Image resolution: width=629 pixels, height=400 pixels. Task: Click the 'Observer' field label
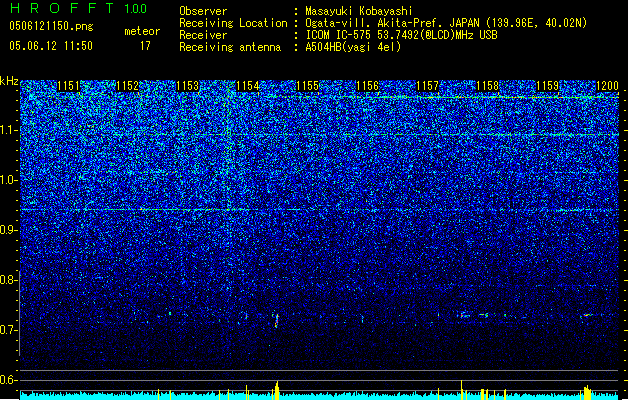tap(203, 11)
